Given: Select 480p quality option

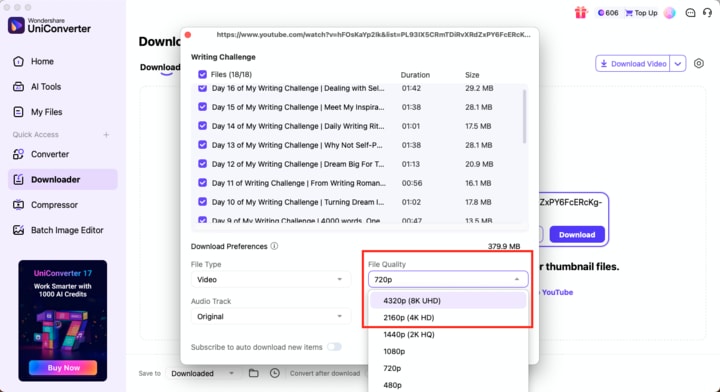Looking at the screenshot, I should pos(448,385).
